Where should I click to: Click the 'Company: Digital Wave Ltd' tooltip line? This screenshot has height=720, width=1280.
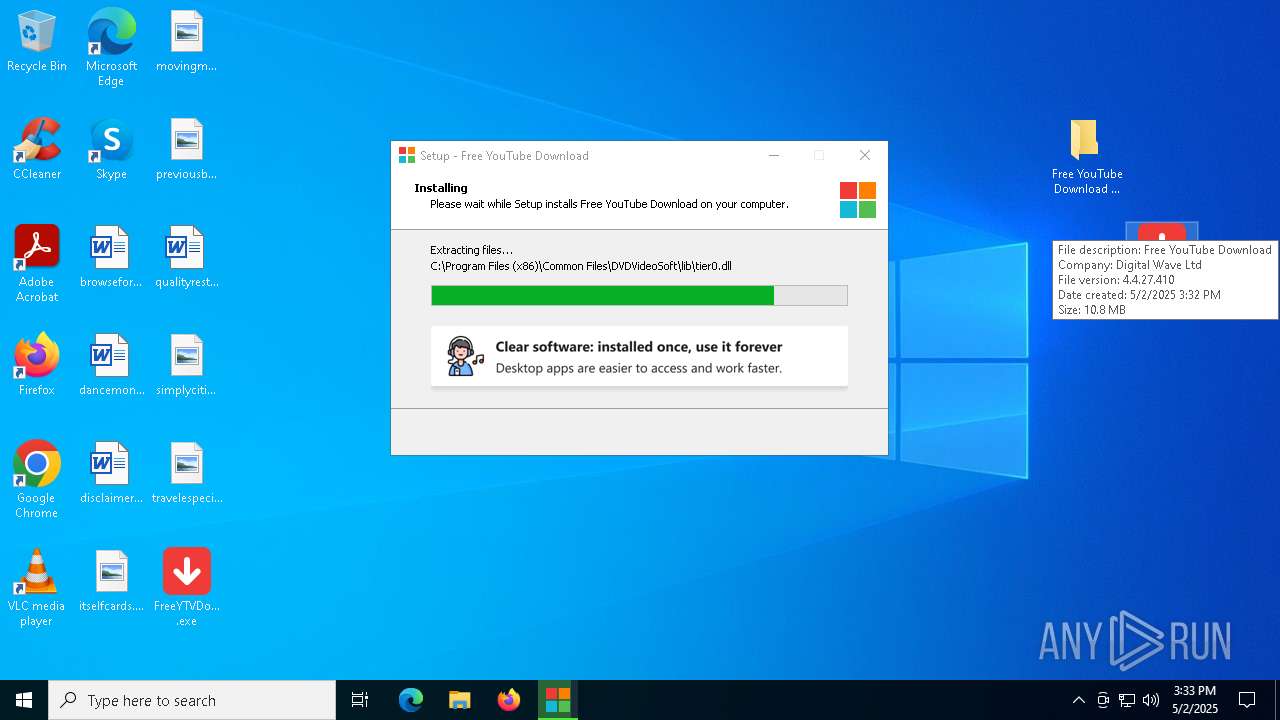[1130, 265]
